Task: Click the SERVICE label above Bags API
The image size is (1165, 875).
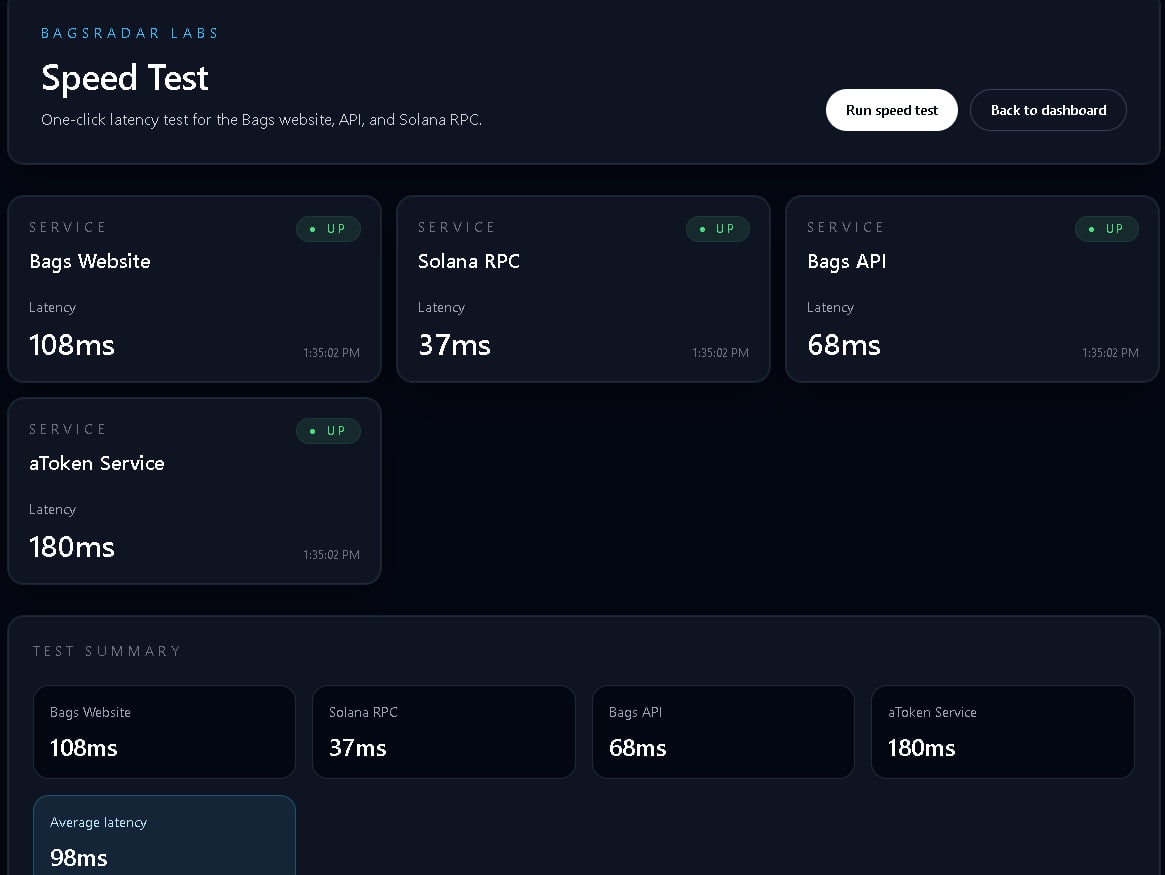Action: [x=846, y=227]
